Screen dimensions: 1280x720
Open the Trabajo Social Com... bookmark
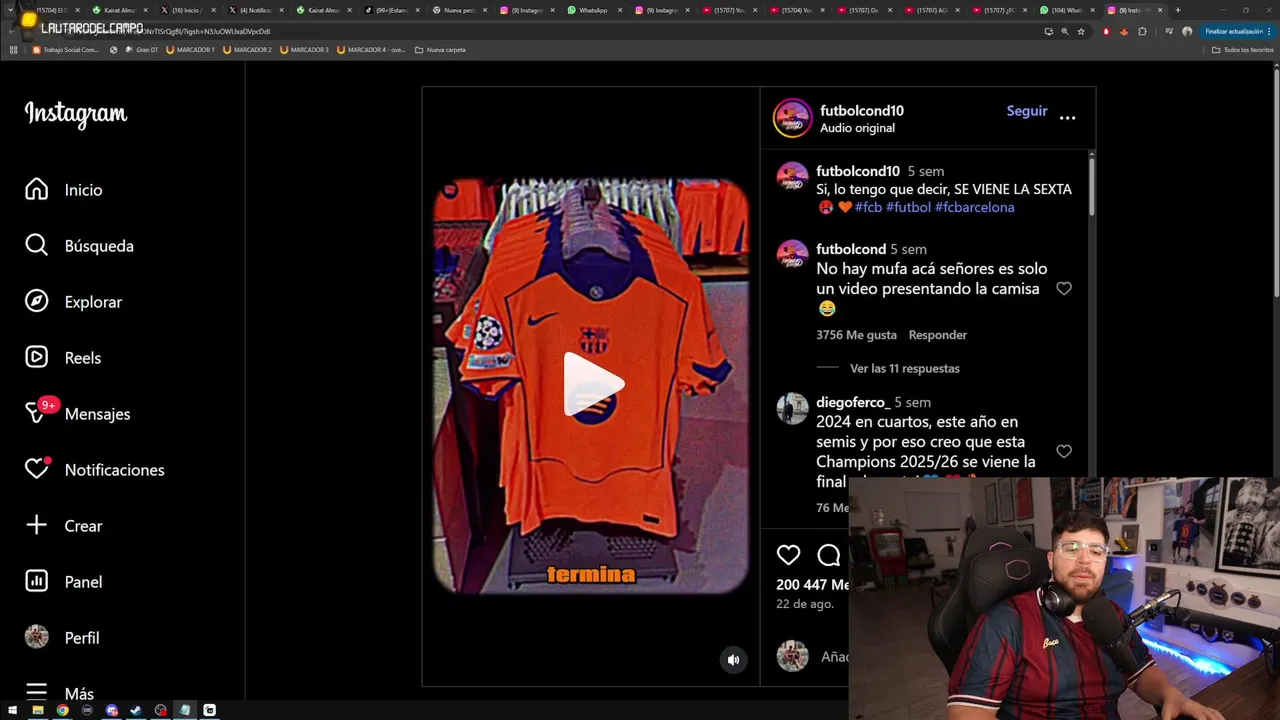(66, 50)
